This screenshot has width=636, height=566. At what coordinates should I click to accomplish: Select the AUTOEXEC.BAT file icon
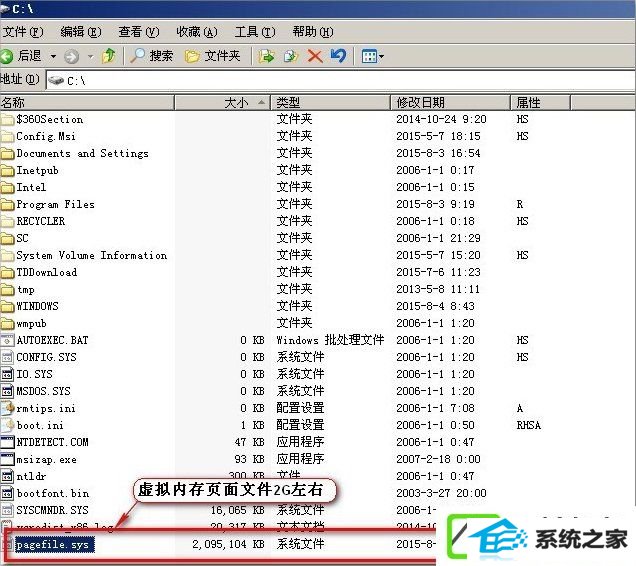7,340
